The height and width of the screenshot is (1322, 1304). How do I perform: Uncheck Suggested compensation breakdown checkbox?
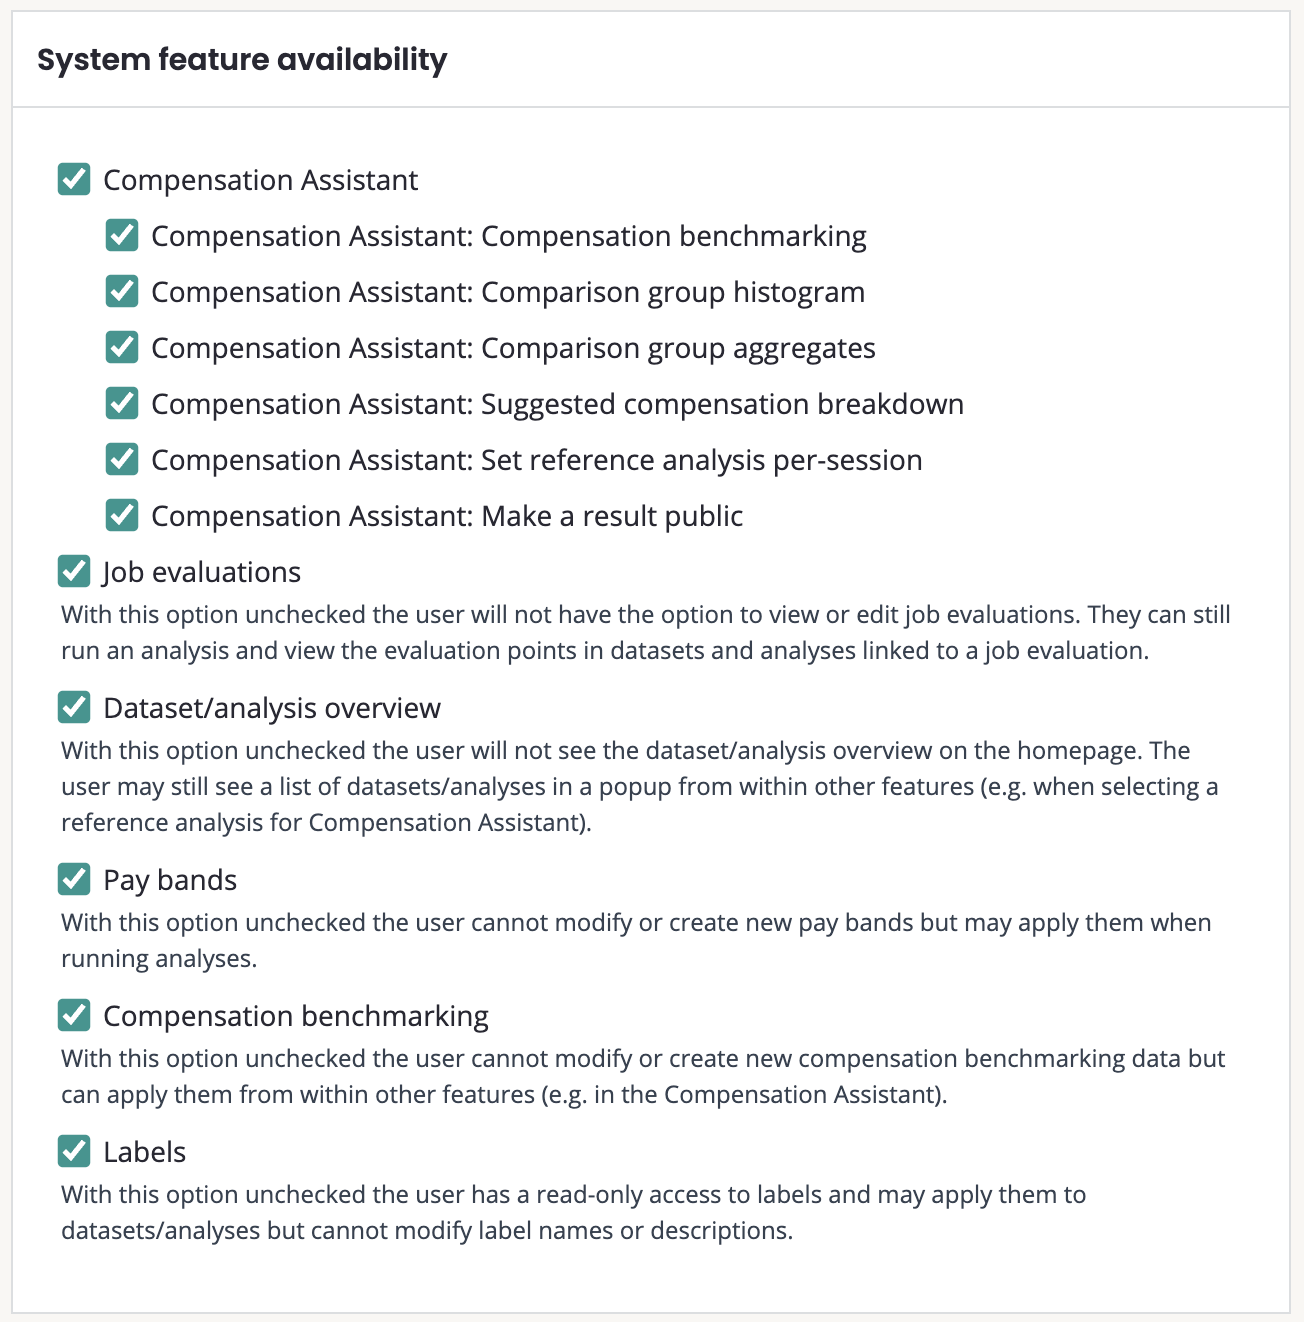122,404
